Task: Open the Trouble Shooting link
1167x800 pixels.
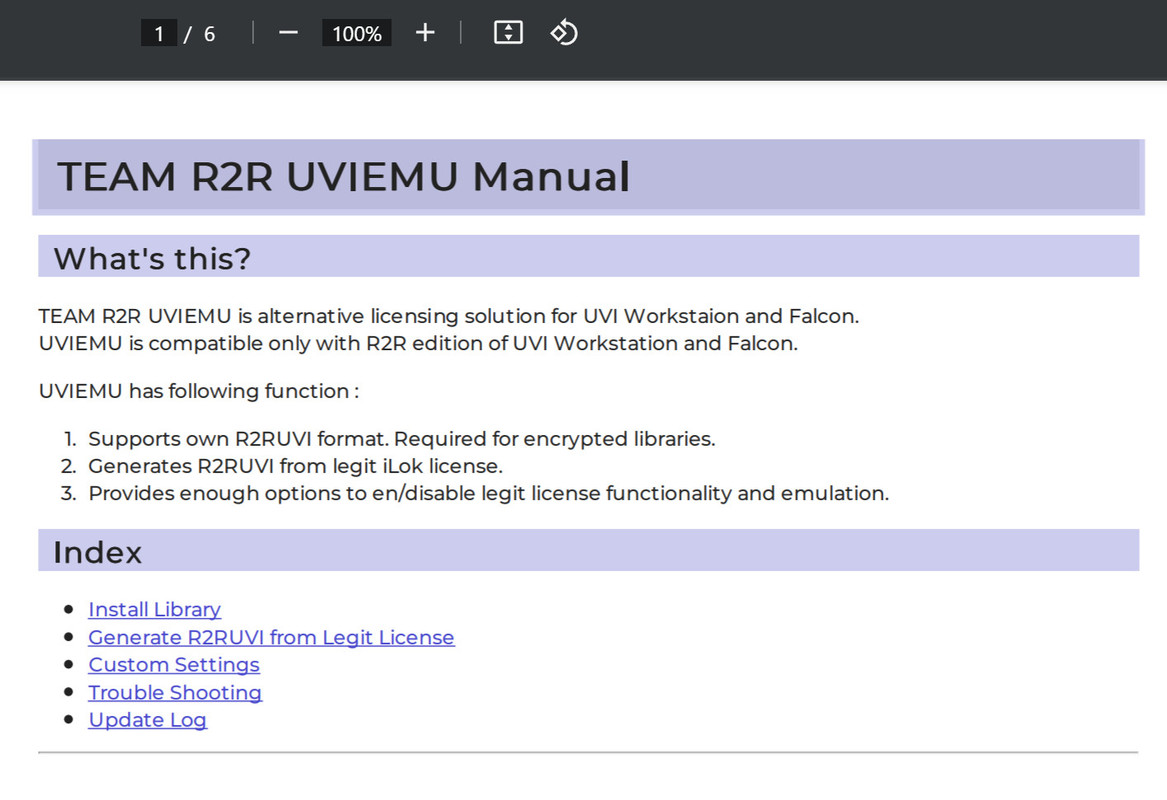Action: coord(175,692)
